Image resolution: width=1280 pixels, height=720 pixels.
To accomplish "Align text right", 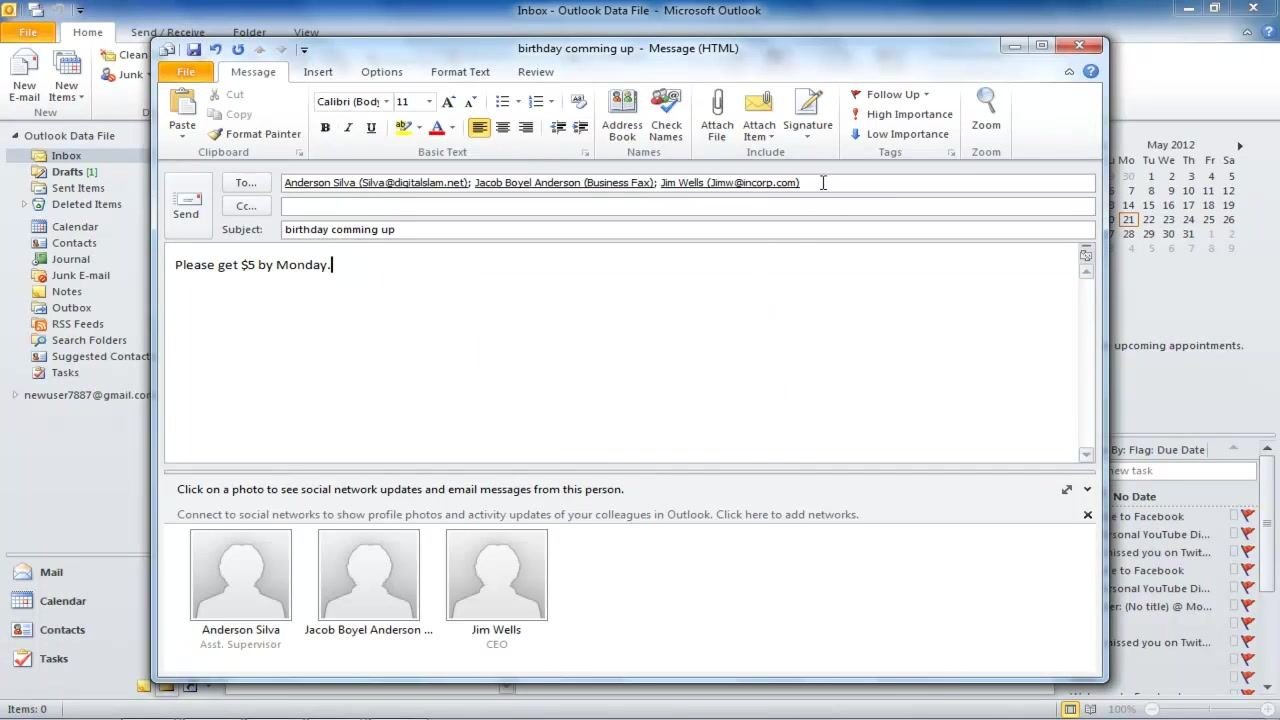I will [x=526, y=128].
